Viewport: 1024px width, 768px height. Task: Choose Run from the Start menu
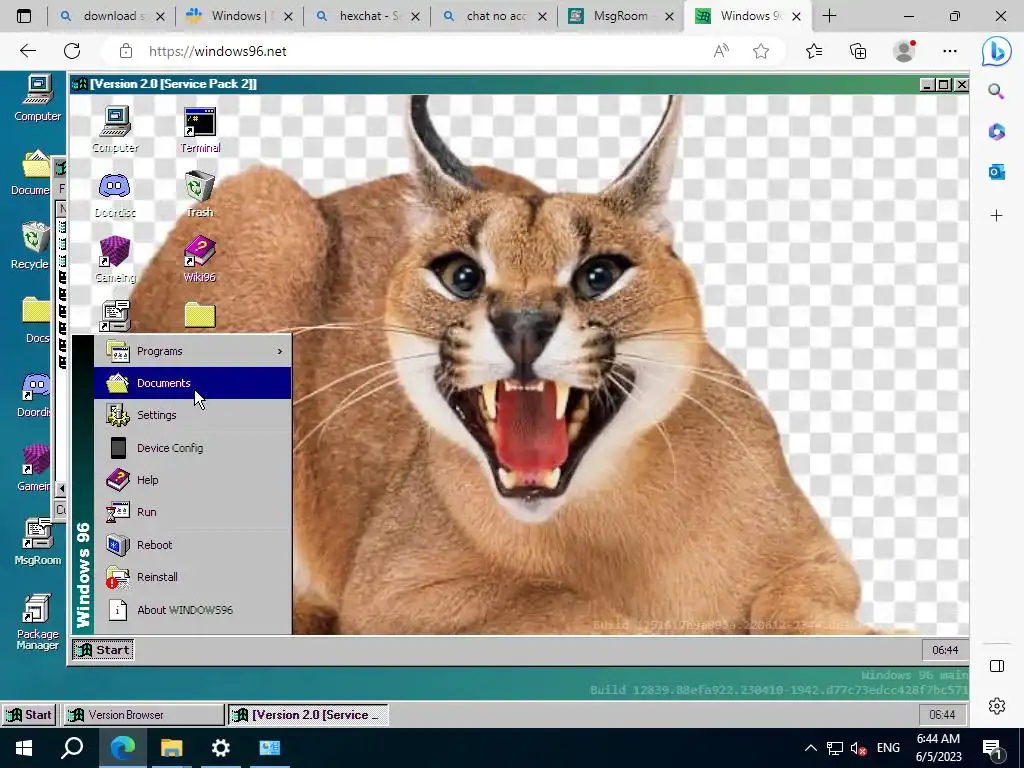point(193,512)
